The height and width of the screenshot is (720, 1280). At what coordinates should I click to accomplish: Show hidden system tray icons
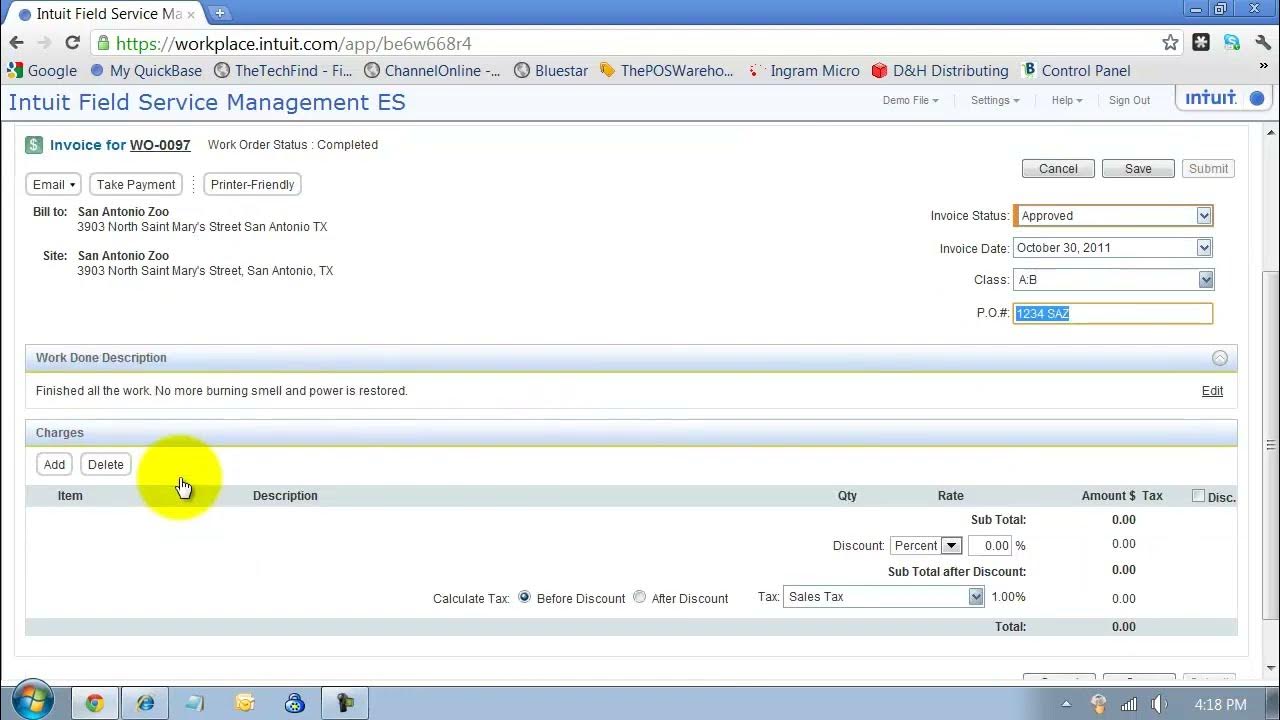(1066, 704)
